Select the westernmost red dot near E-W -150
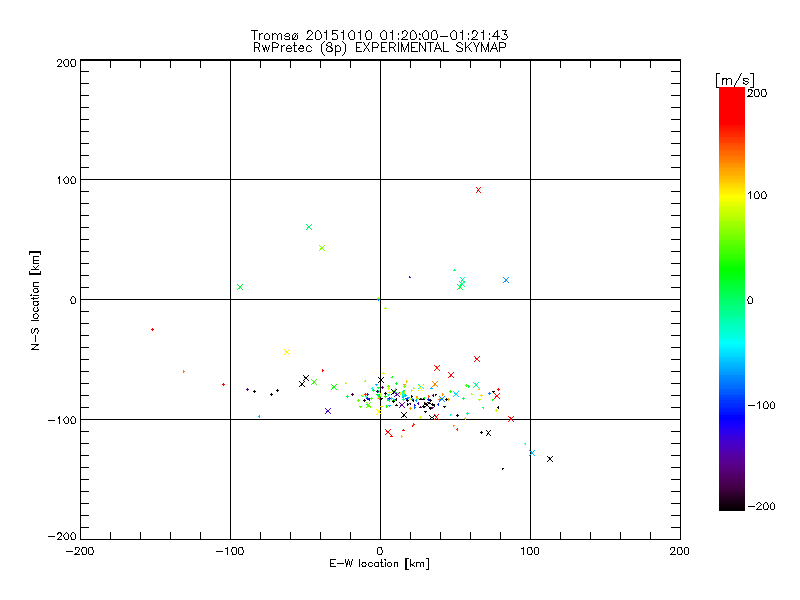 [x=153, y=330]
